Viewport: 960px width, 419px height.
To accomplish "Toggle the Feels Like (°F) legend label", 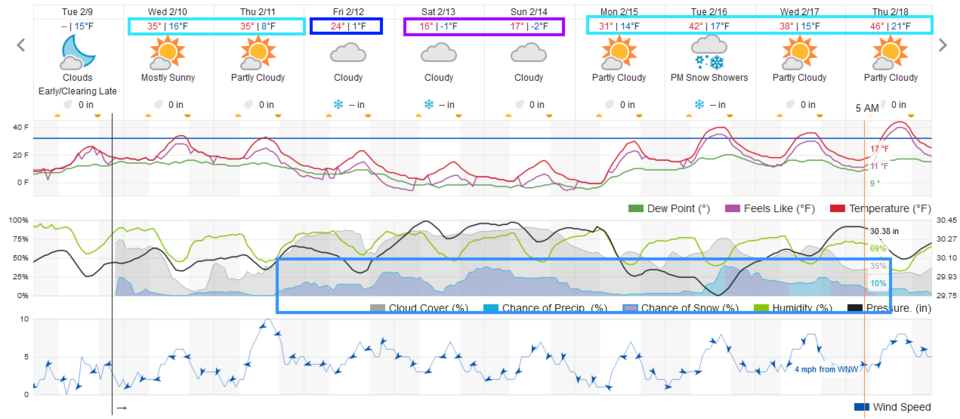I will coord(779,209).
